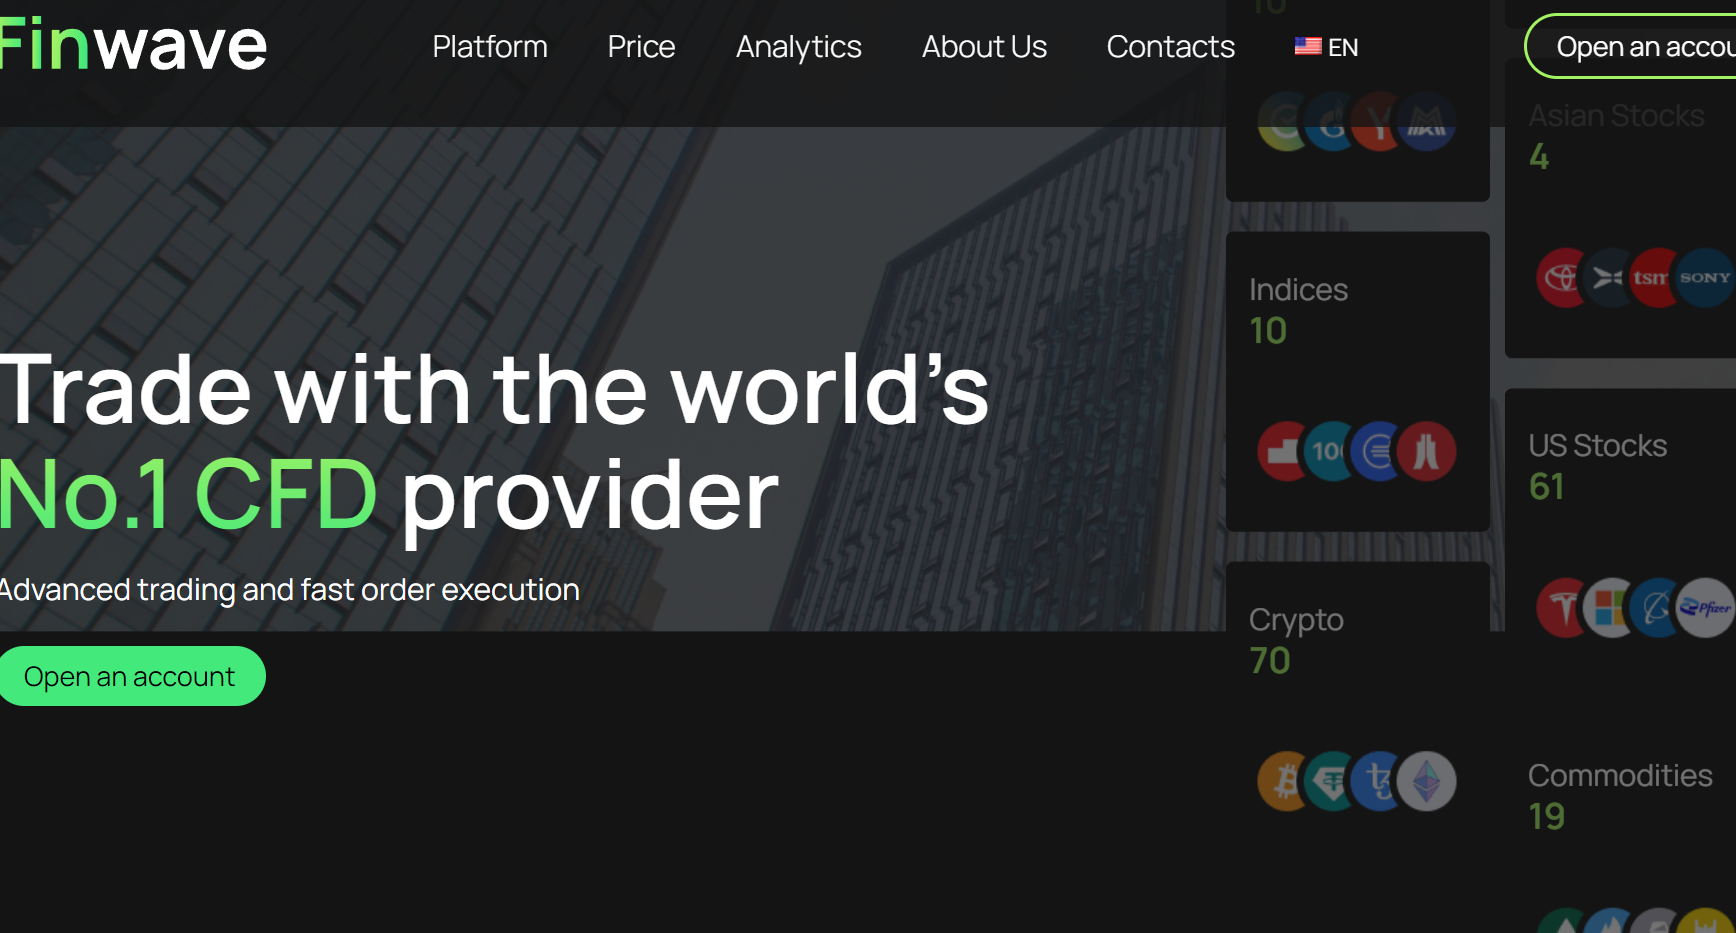Click the US flag language icon
The height and width of the screenshot is (933, 1736).
coord(1307,47)
